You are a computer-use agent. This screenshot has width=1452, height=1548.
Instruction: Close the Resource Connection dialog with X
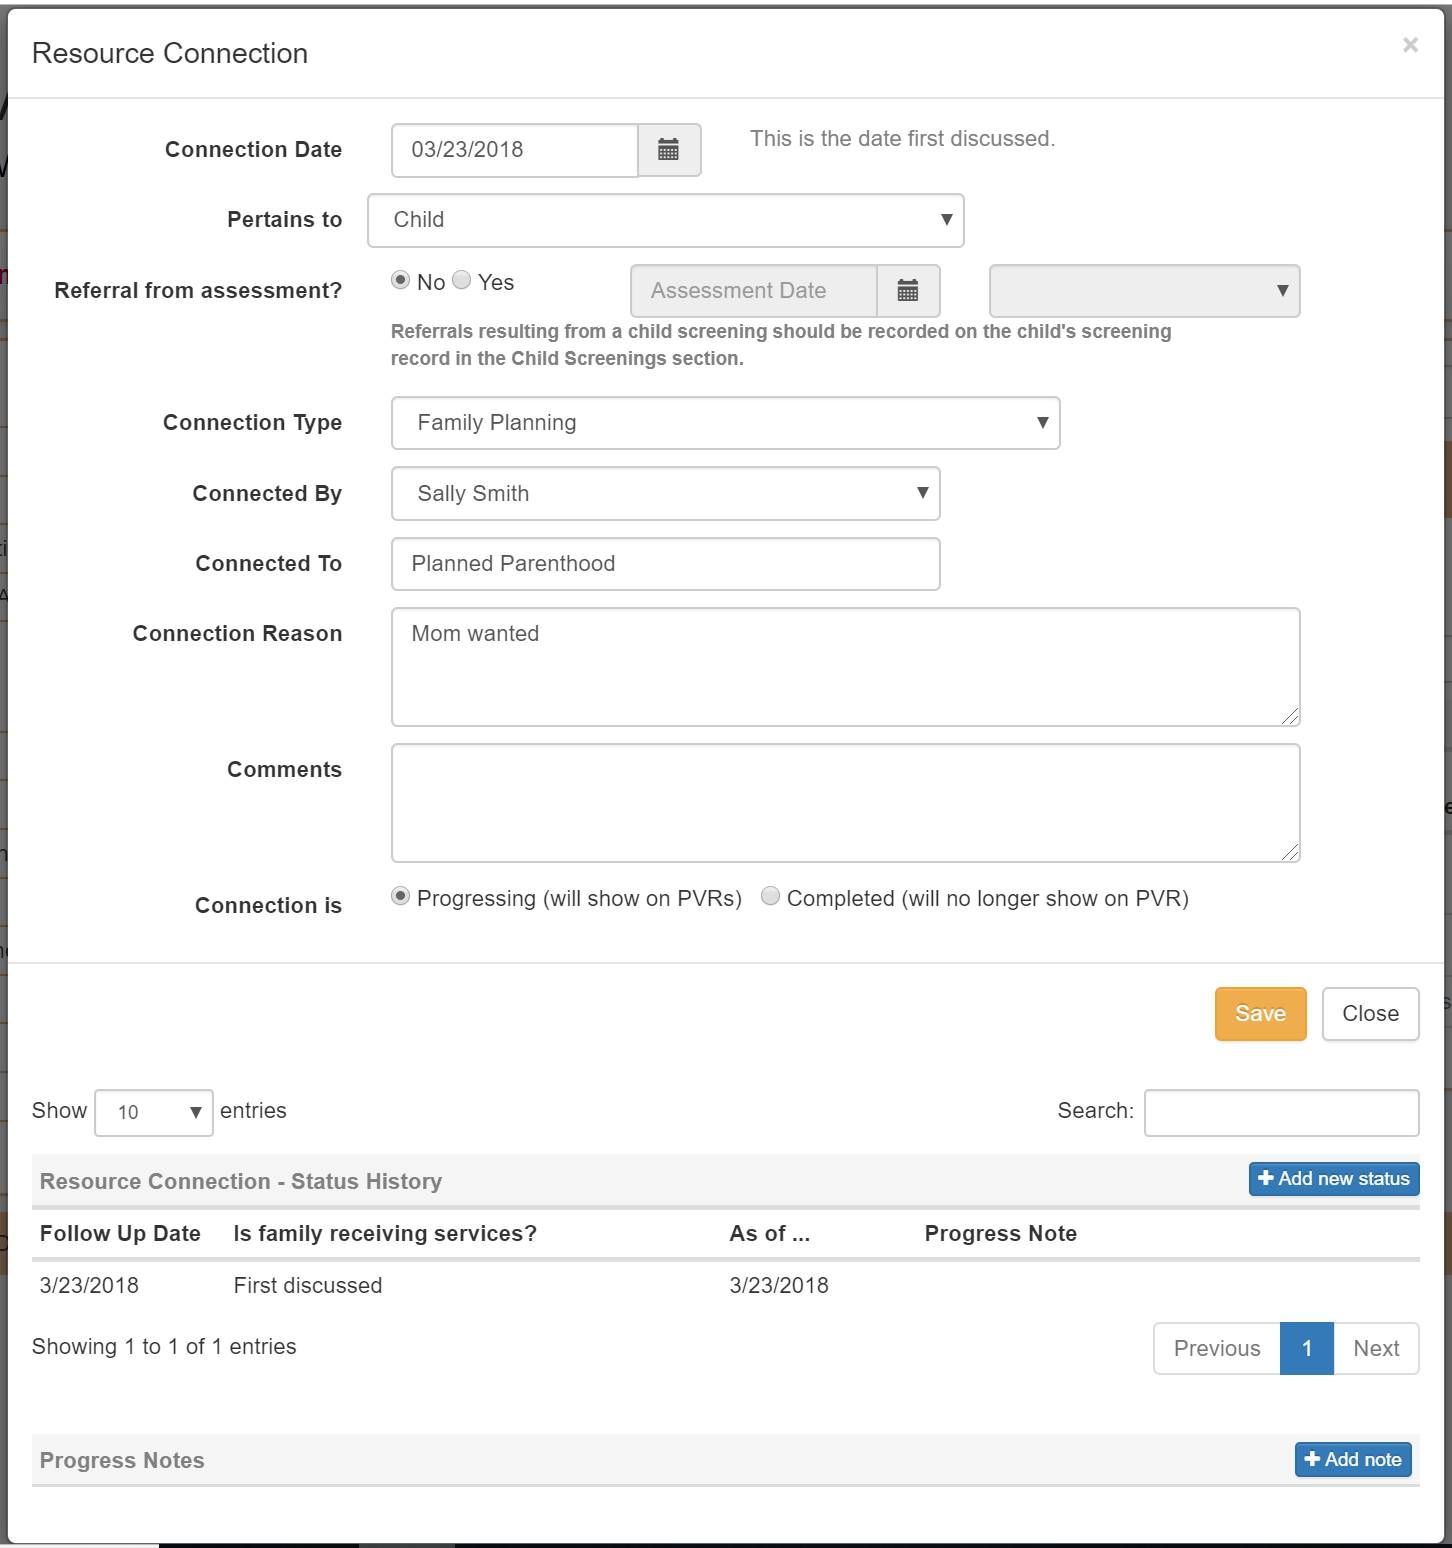coord(1410,45)
